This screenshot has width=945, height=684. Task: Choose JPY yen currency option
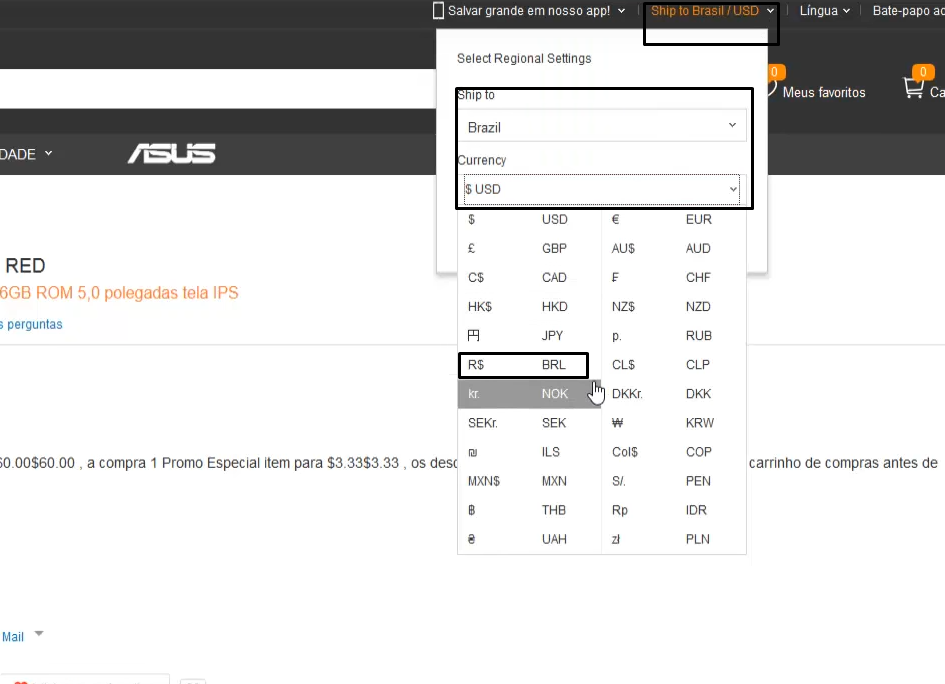(x=529, y=336)
